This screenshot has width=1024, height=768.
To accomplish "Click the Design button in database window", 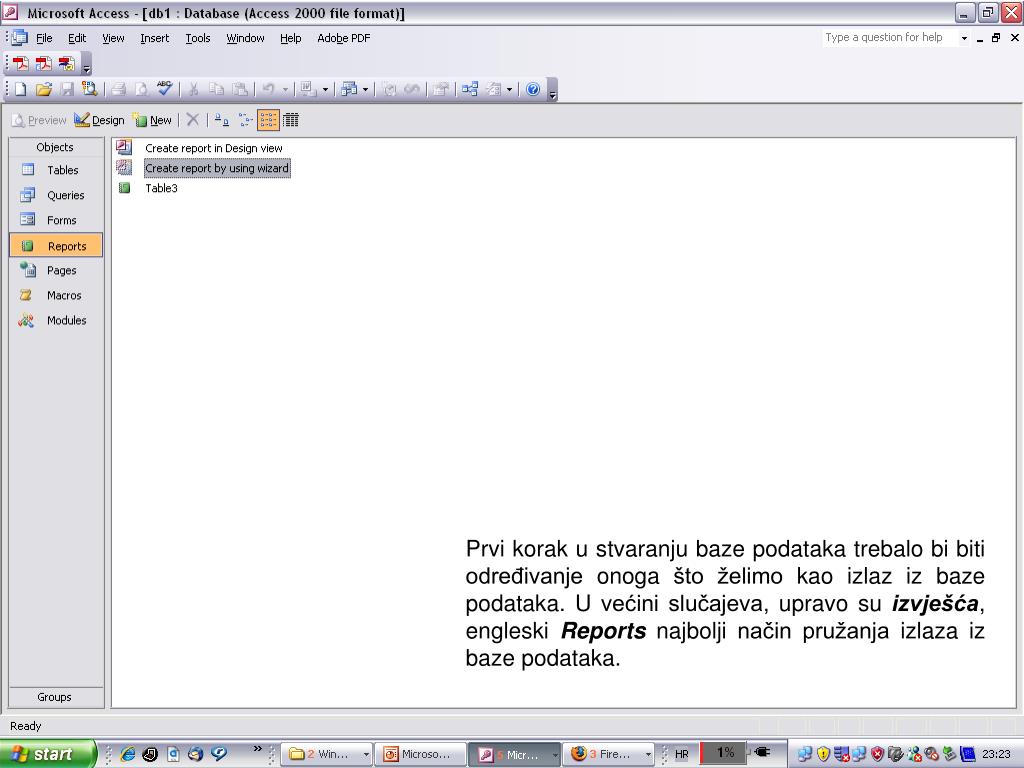I will pyautogui.click(x=99, y=120).
